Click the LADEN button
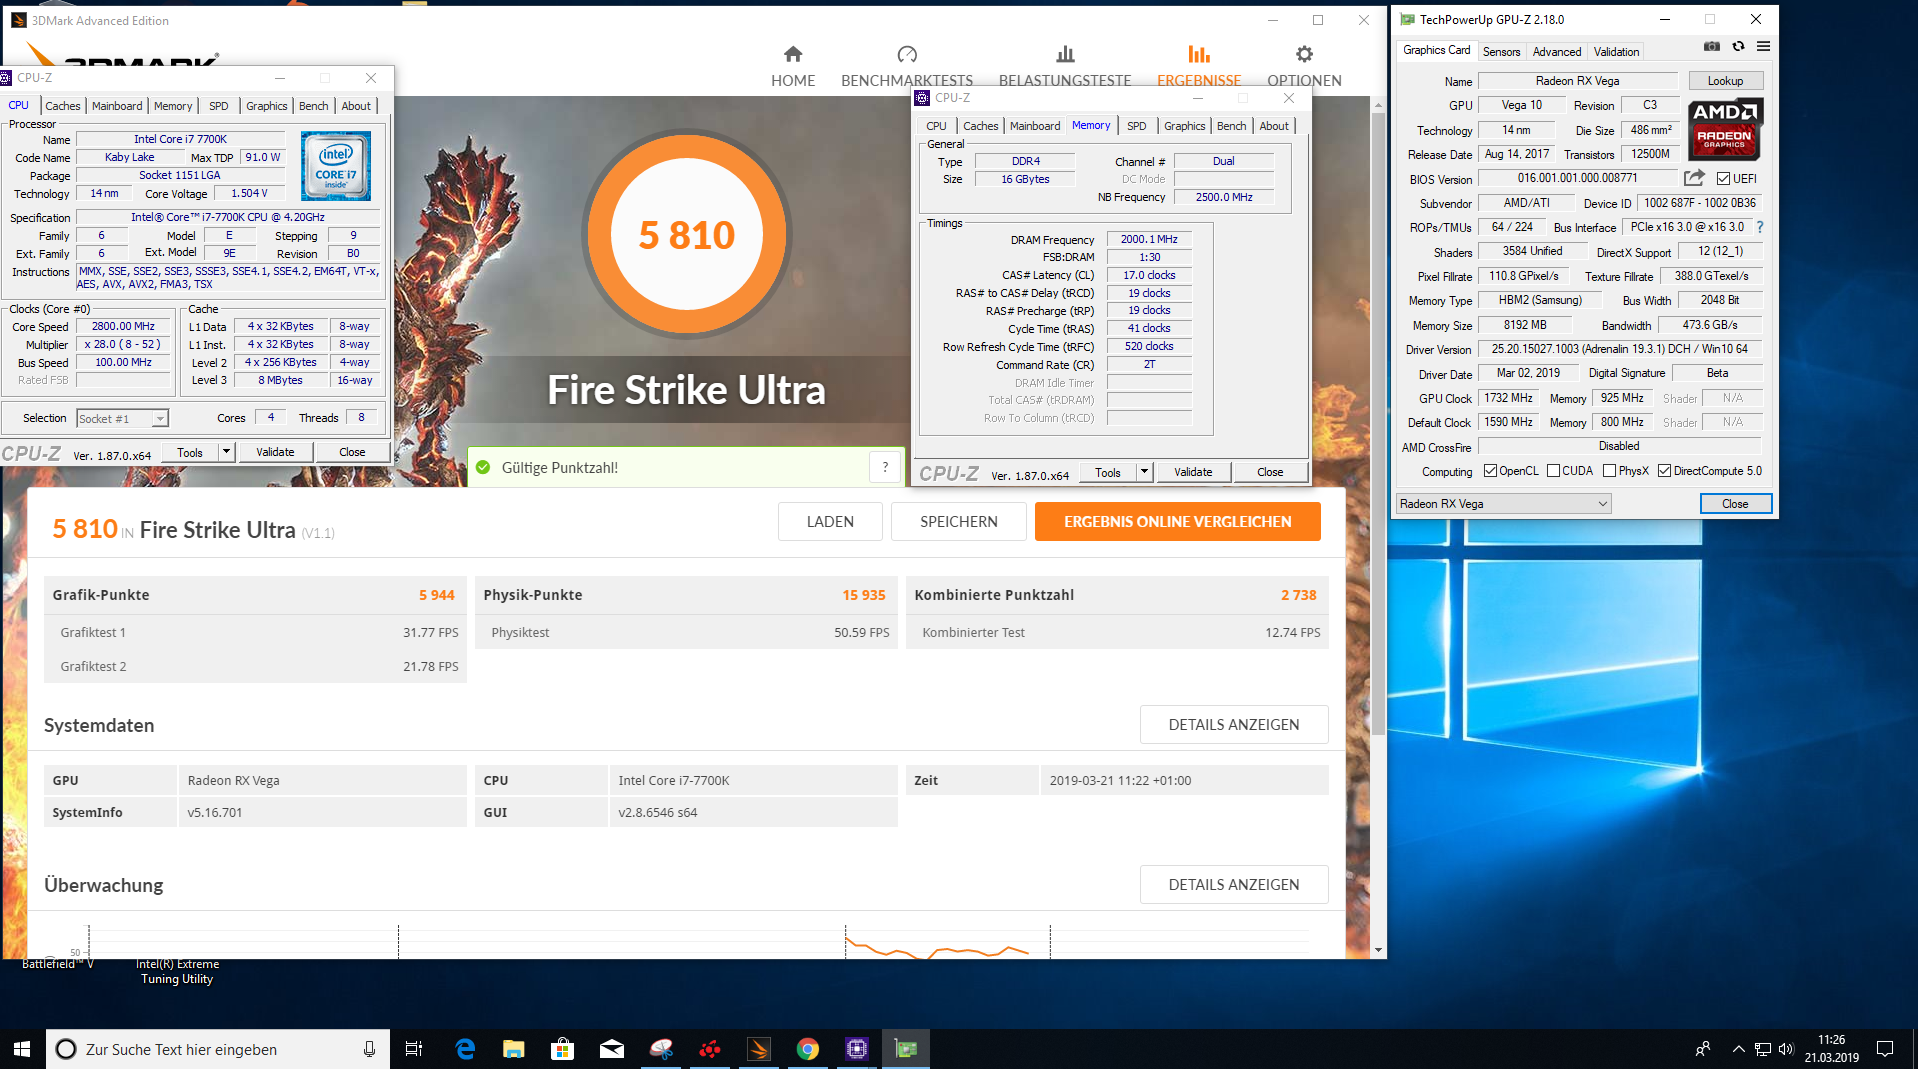Viewport: 1918px width, 1069px height. (830, 522)
